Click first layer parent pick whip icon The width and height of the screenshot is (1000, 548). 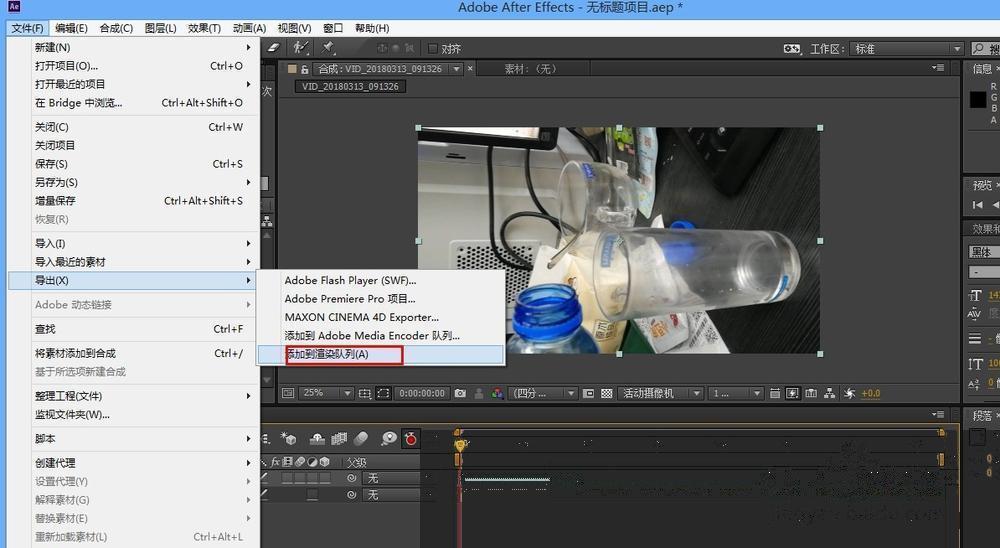pyautogui.click(x=351, y=478)
